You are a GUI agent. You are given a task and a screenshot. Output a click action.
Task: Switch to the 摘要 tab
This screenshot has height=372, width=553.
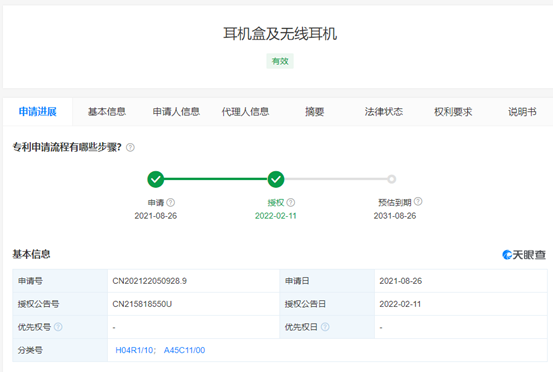(x=314, y=112)
